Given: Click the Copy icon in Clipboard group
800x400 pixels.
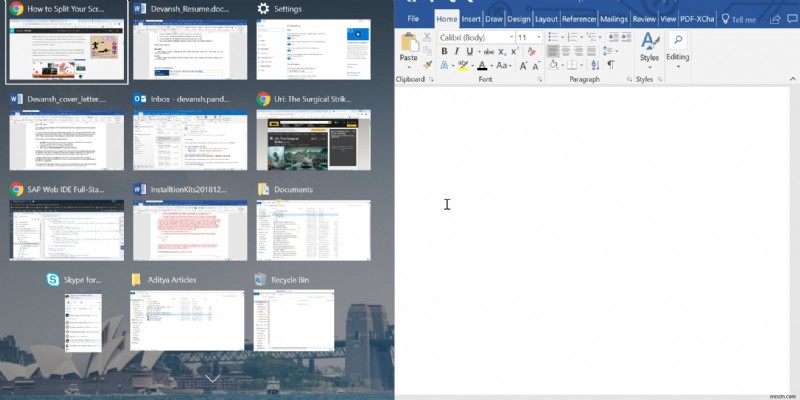Looking at the screenshot, I should (x=428, y=51).
